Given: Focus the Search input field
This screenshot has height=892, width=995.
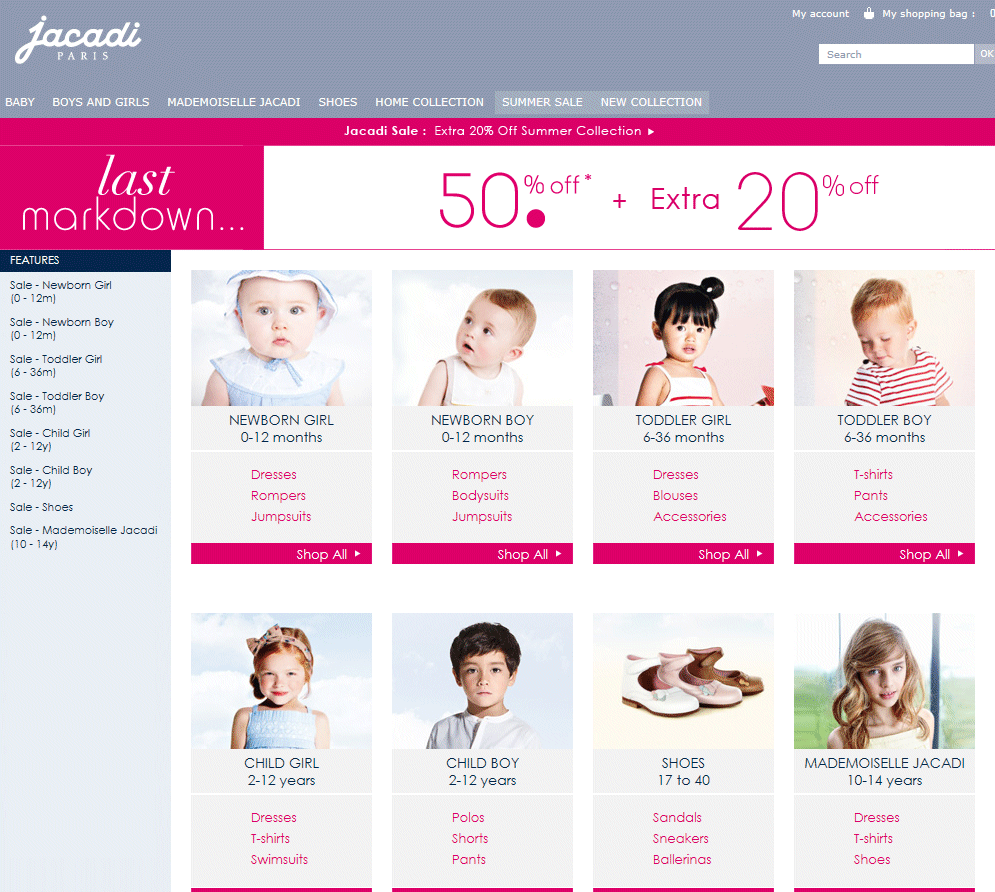Looking at the screenshot, I should (895, 54).
